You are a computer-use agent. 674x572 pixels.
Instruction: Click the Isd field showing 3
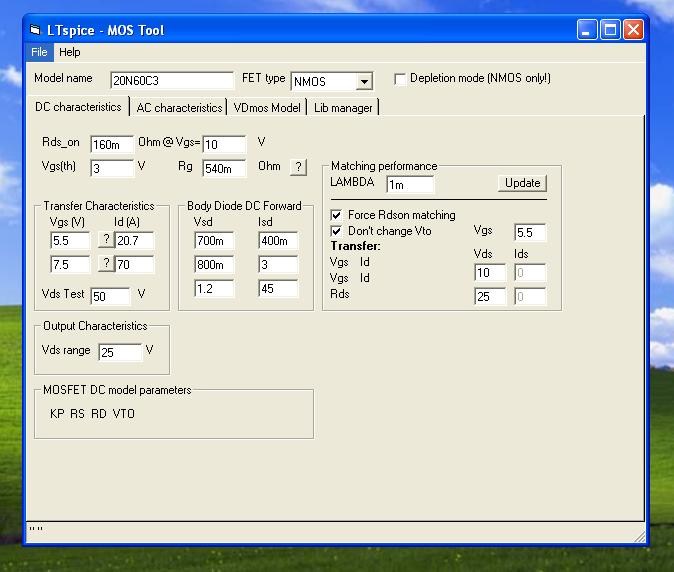pyautogui.click(x=278, y=264)
